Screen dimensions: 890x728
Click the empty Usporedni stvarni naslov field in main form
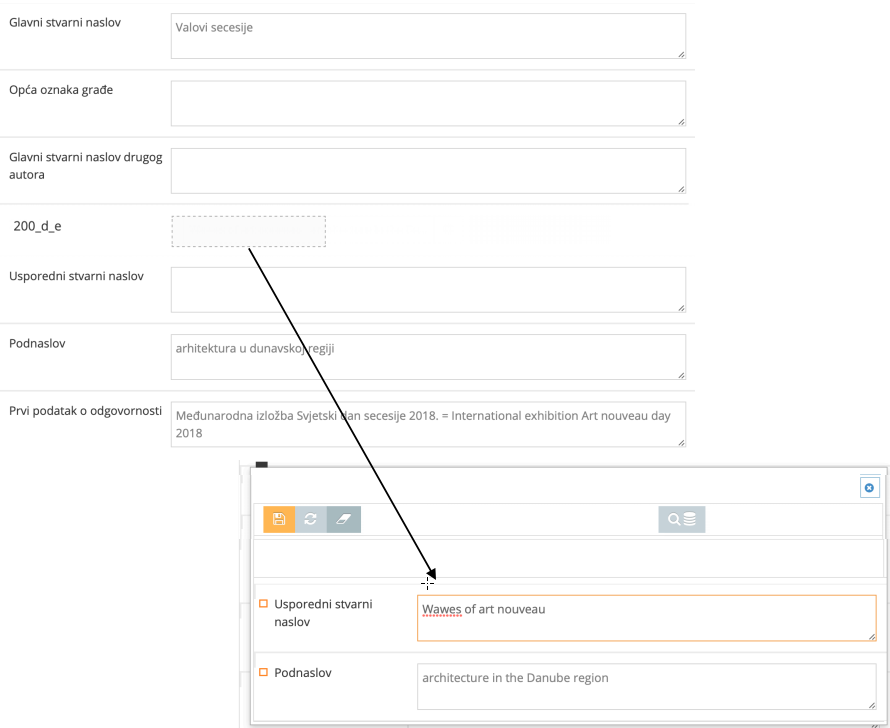pyautogui.click(x=428, y=289)
